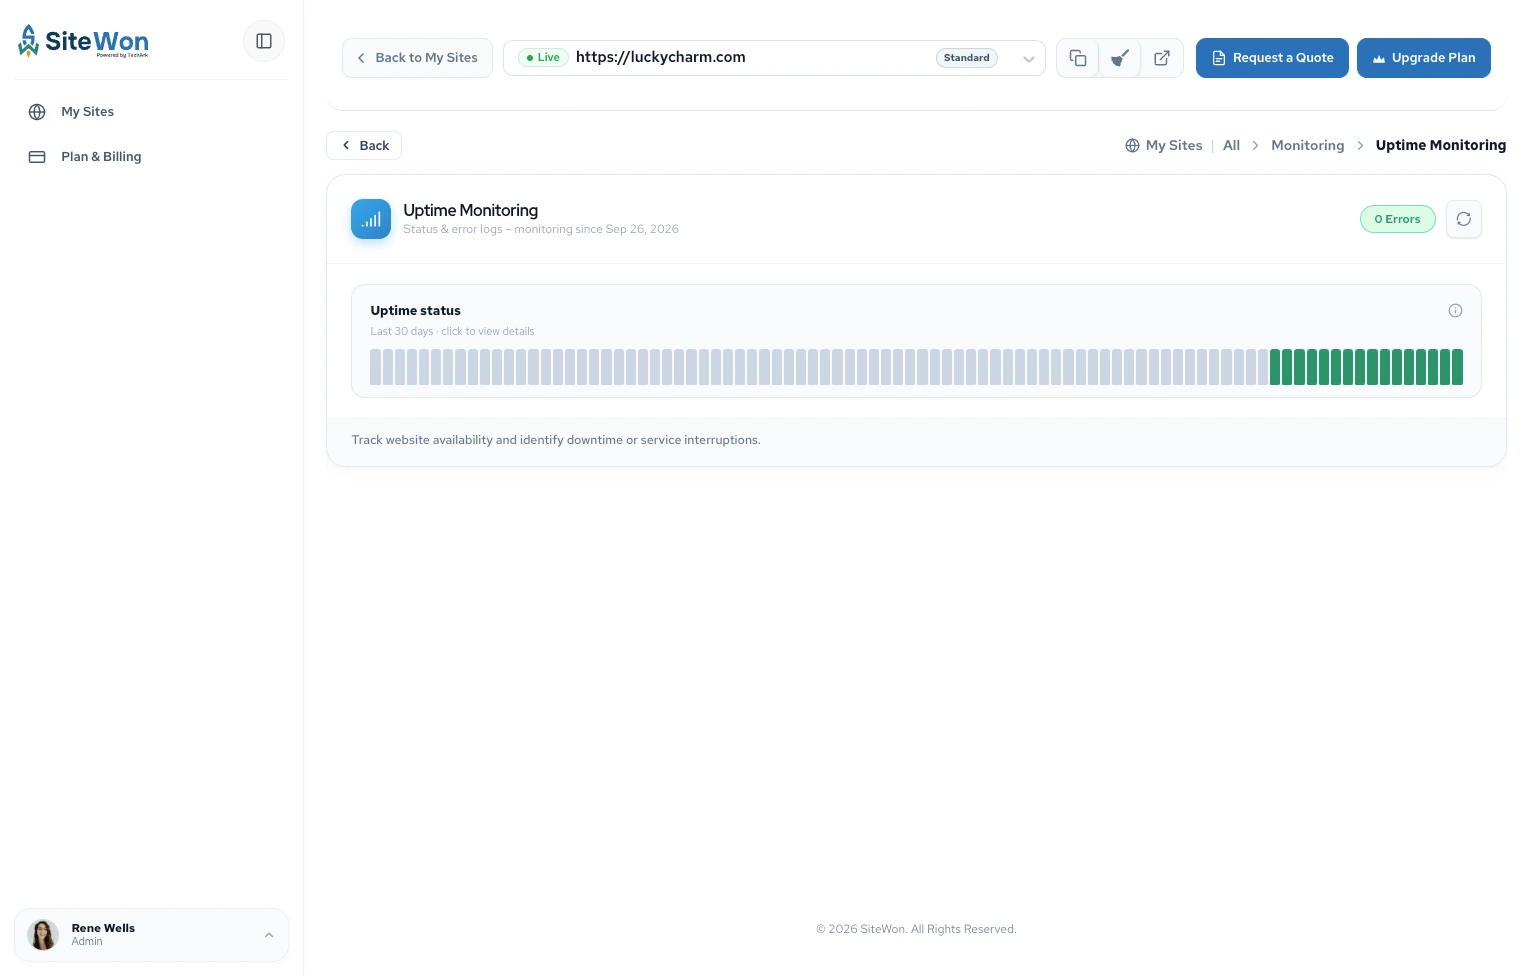Copy the site URL icon
This screenshot has height=976, width=1529.
click(x=1078, y=58)
